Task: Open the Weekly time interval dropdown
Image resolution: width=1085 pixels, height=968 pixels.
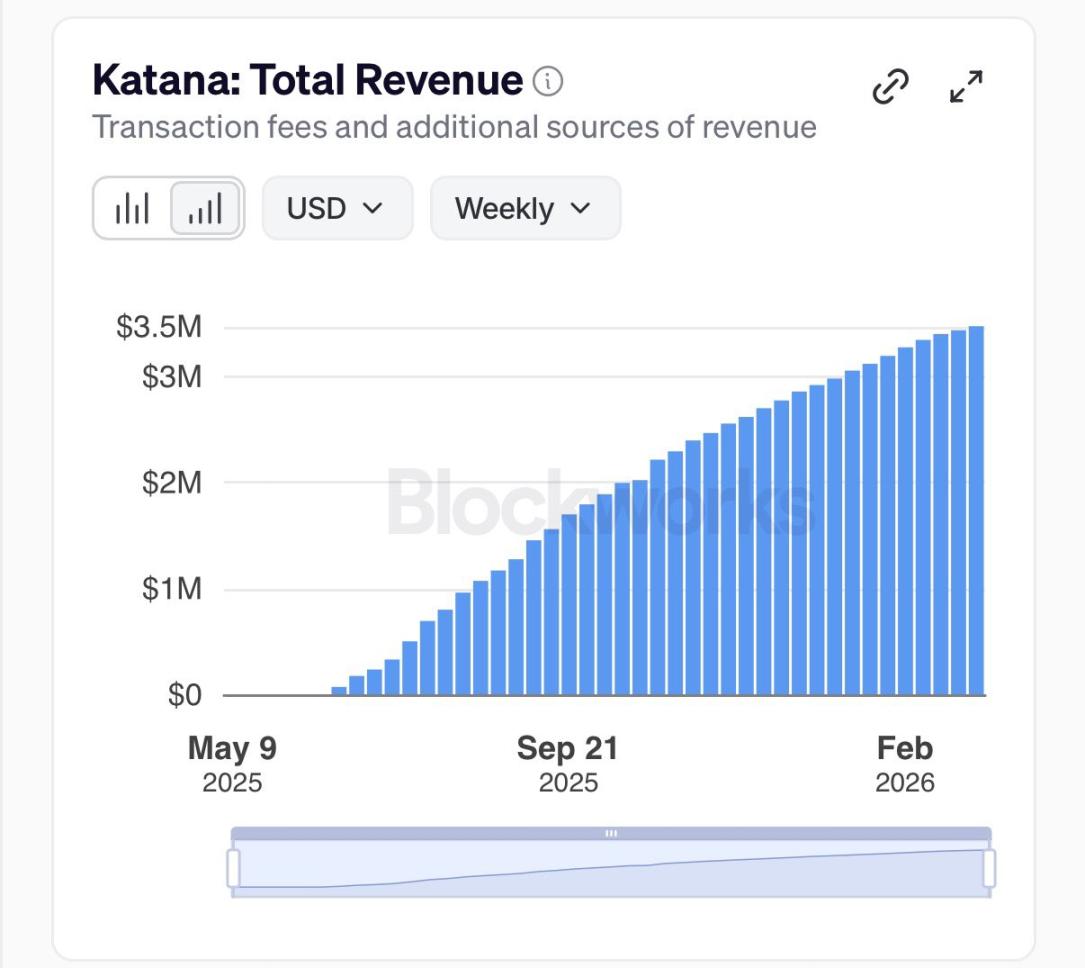Action: [x=524, y=208]
